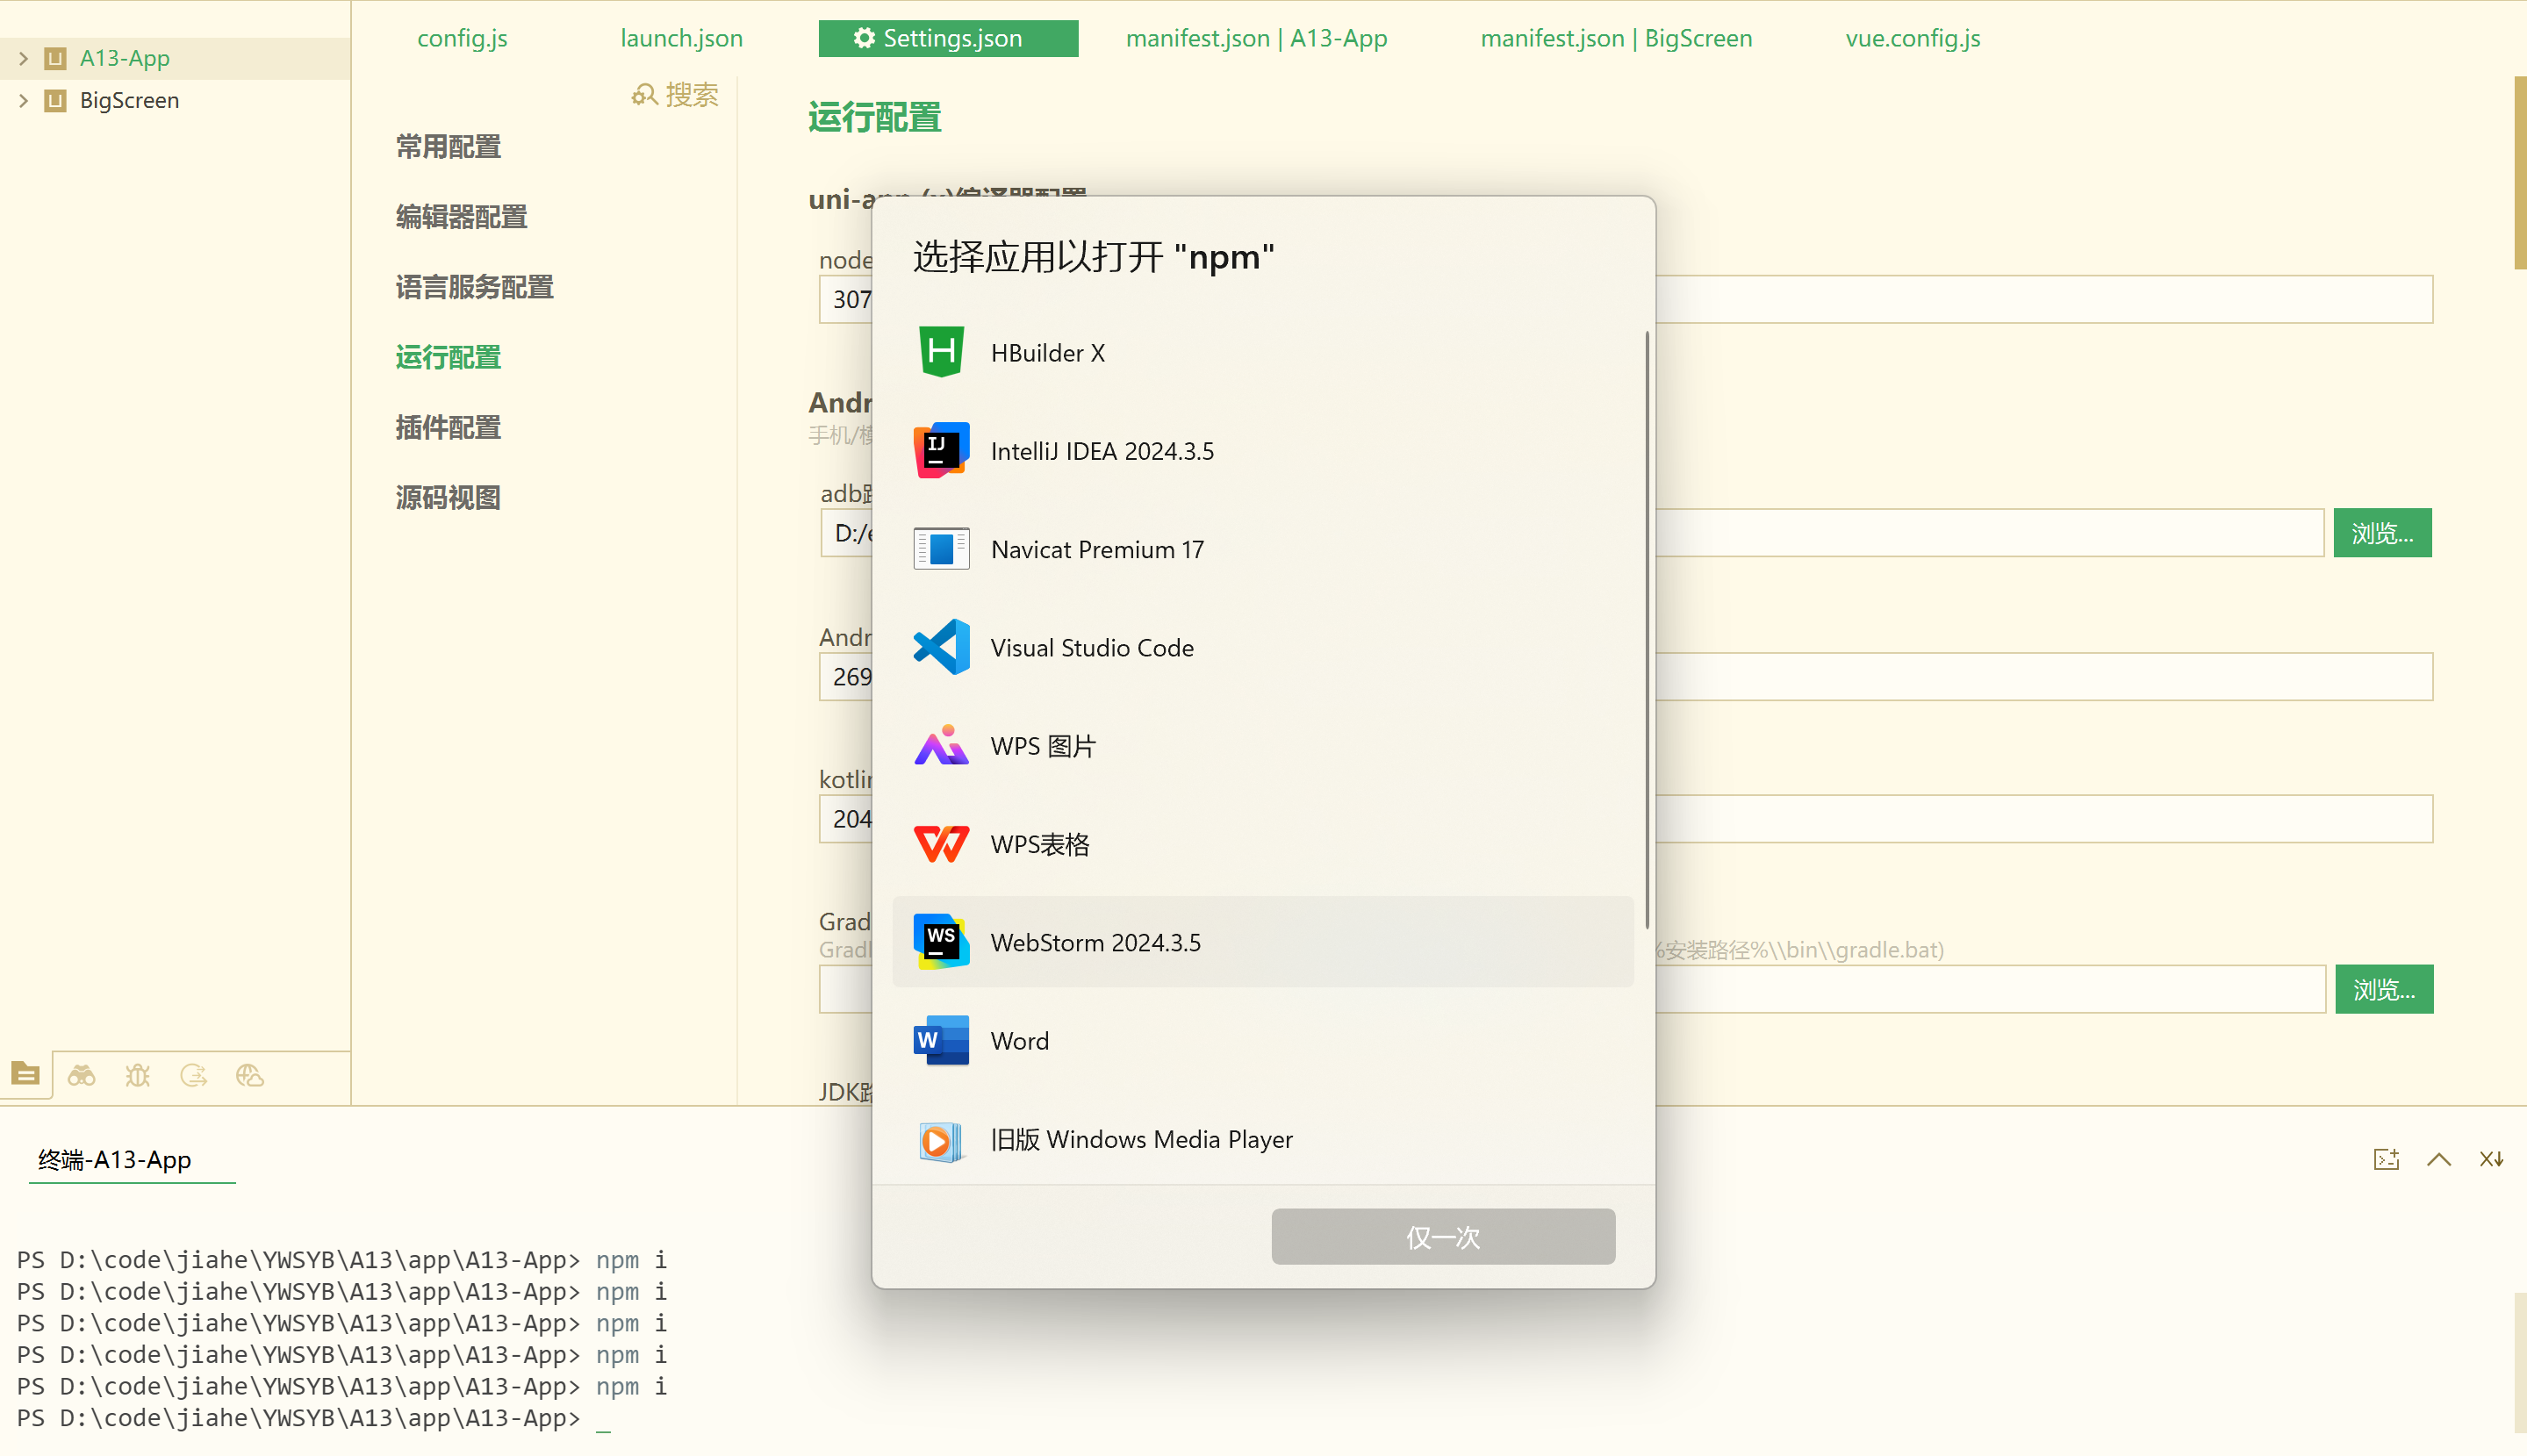Open the cloud palette panel icon
This screenshot has width=2527, height=1456.
point(249,1076)
